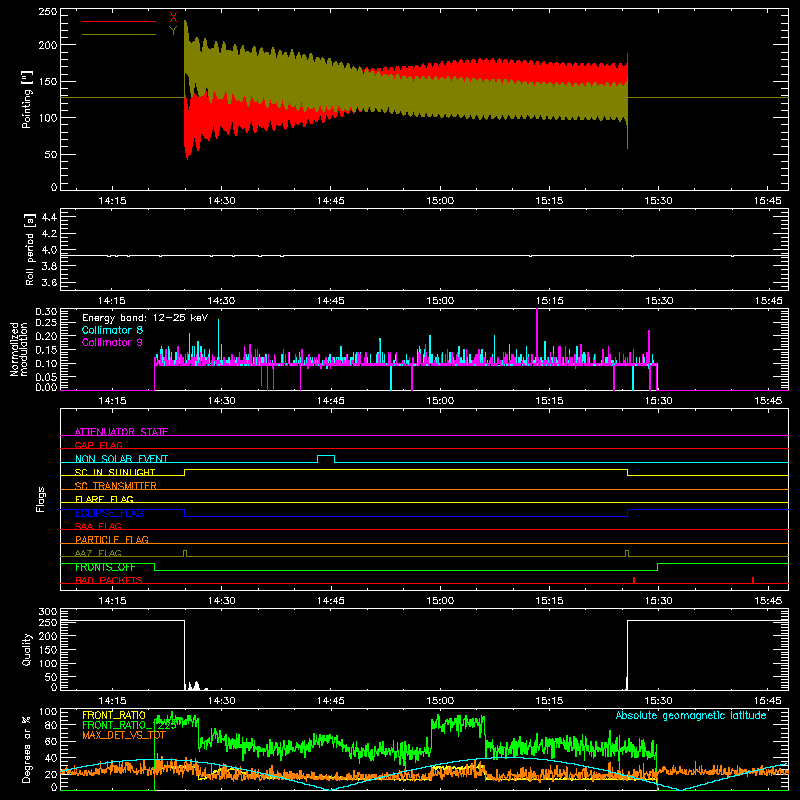The width and height of the screenshot is (800, 800).
Task: Select 'Energy band: 12-25 keV' annotation
Action: 145,318
